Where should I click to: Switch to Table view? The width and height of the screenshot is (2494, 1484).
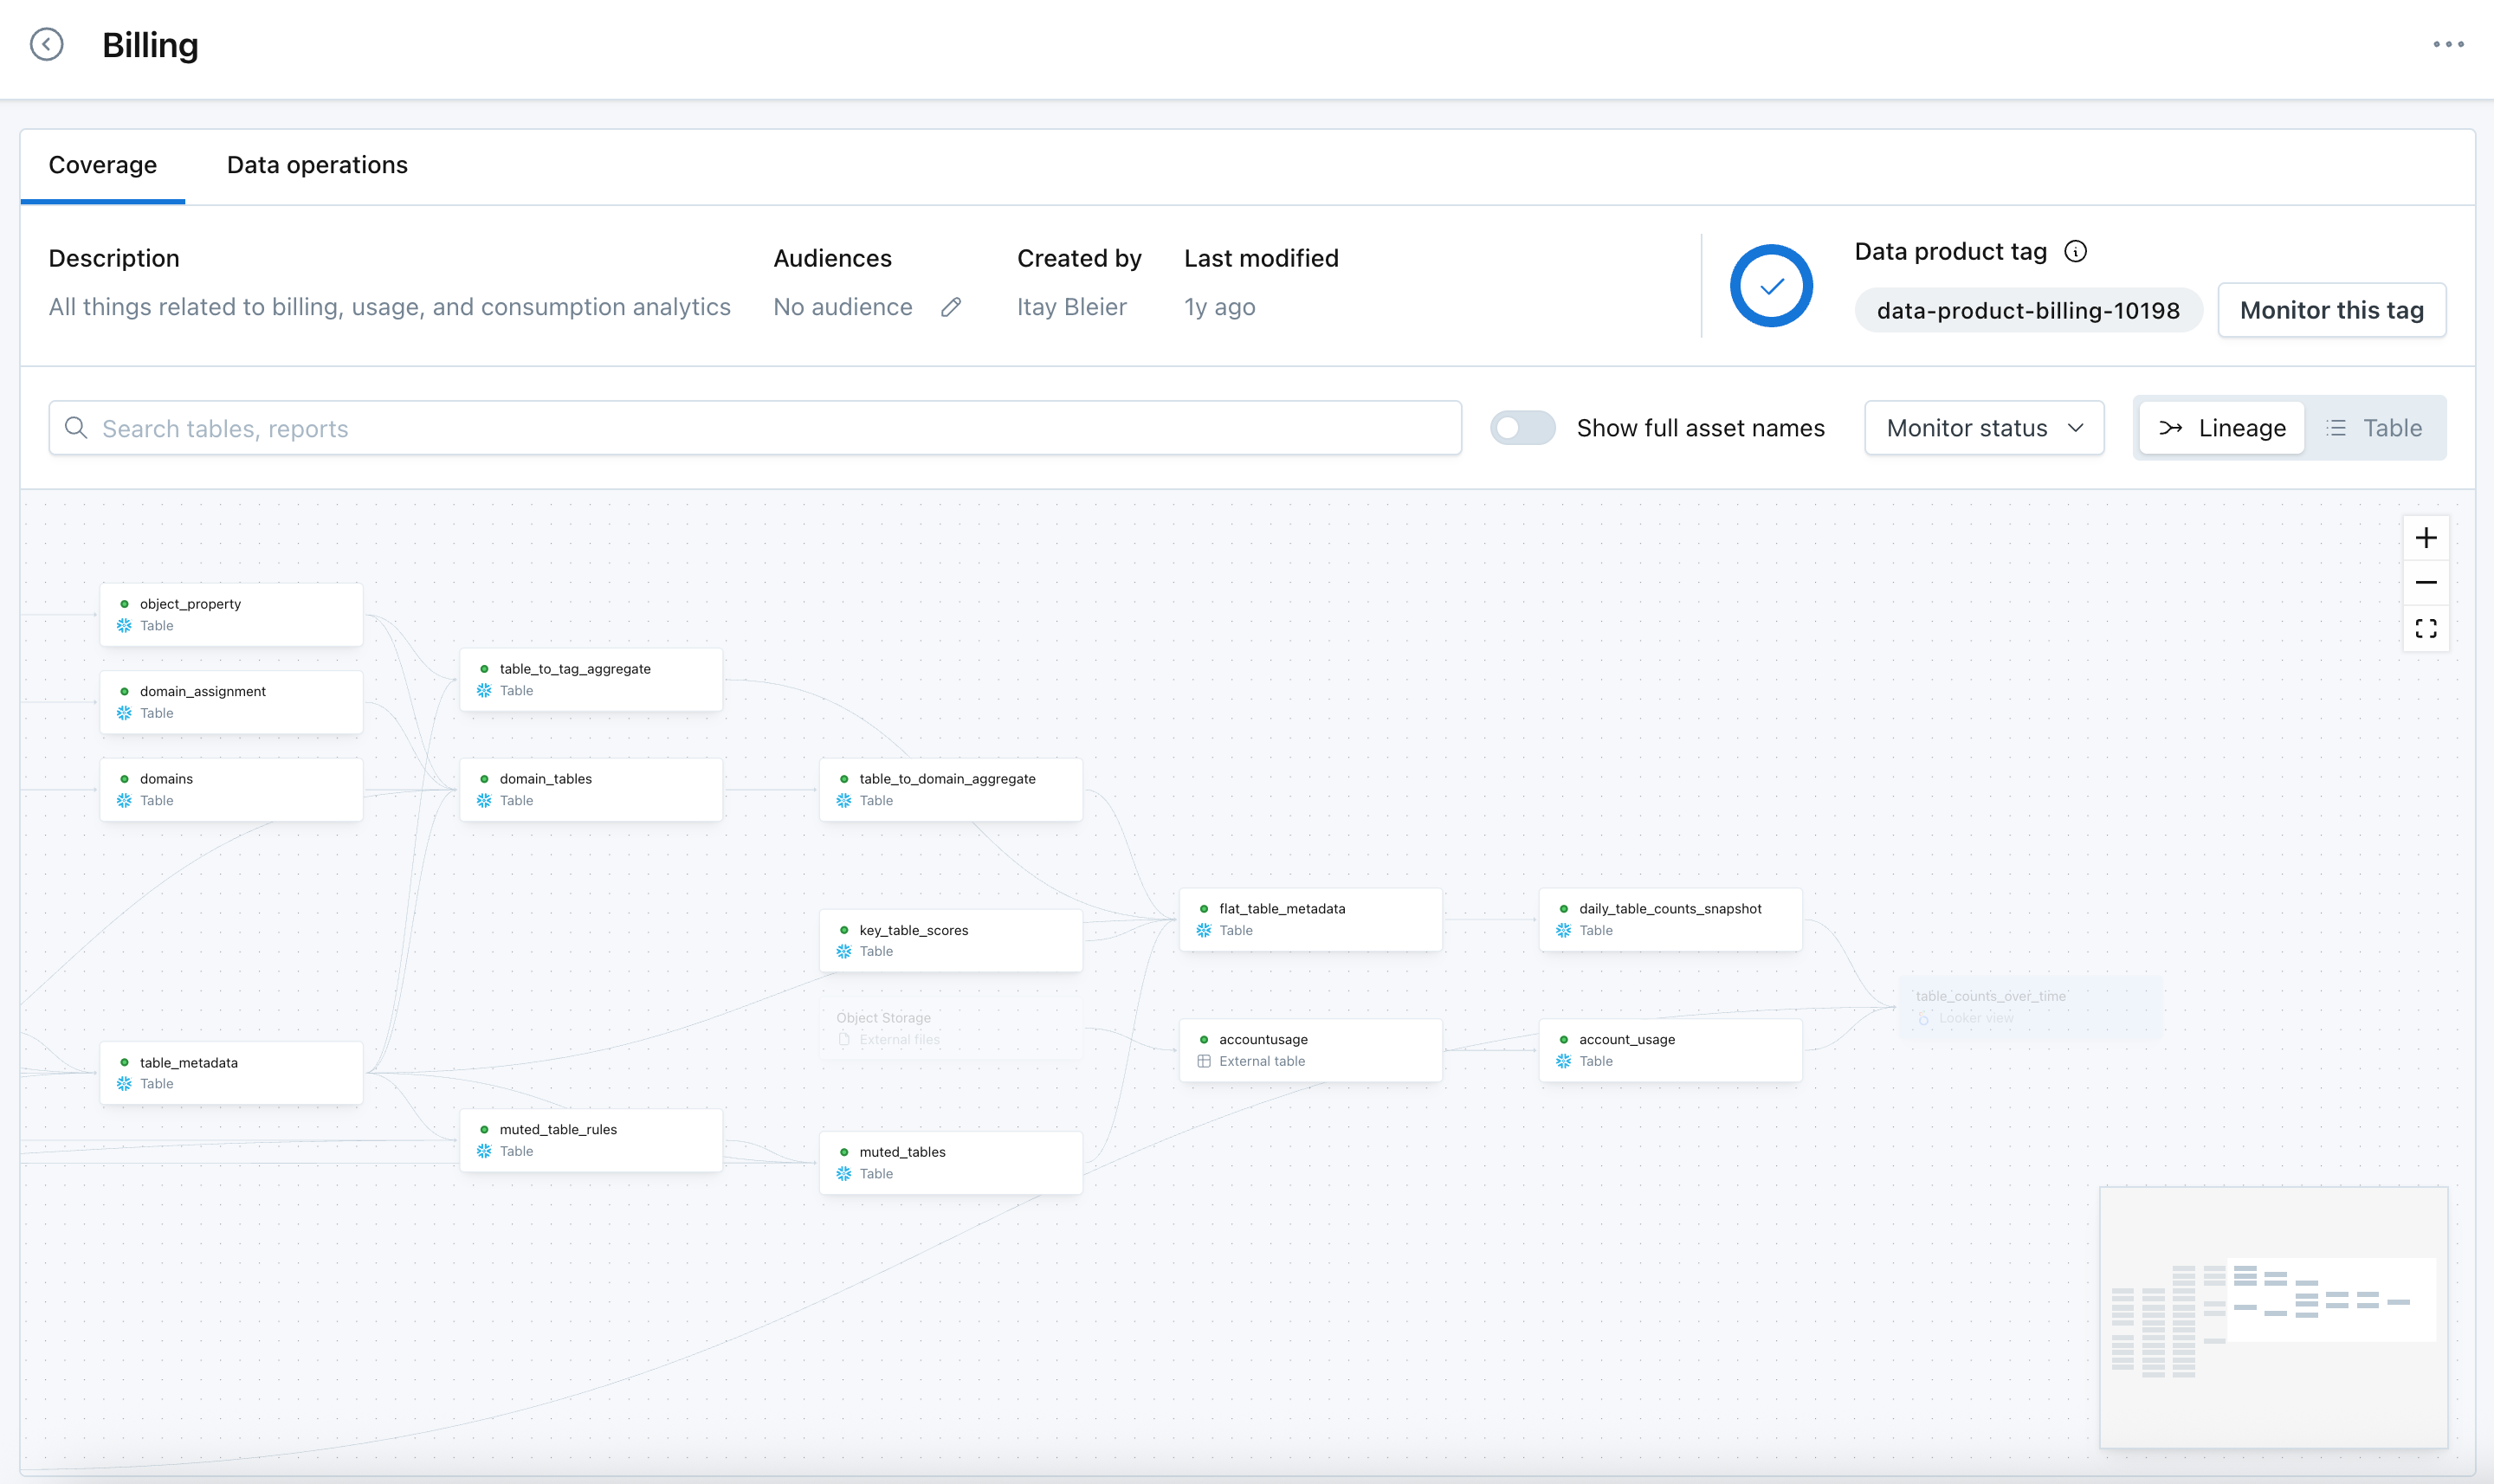pyautogui.click(x=2374, y=428)
